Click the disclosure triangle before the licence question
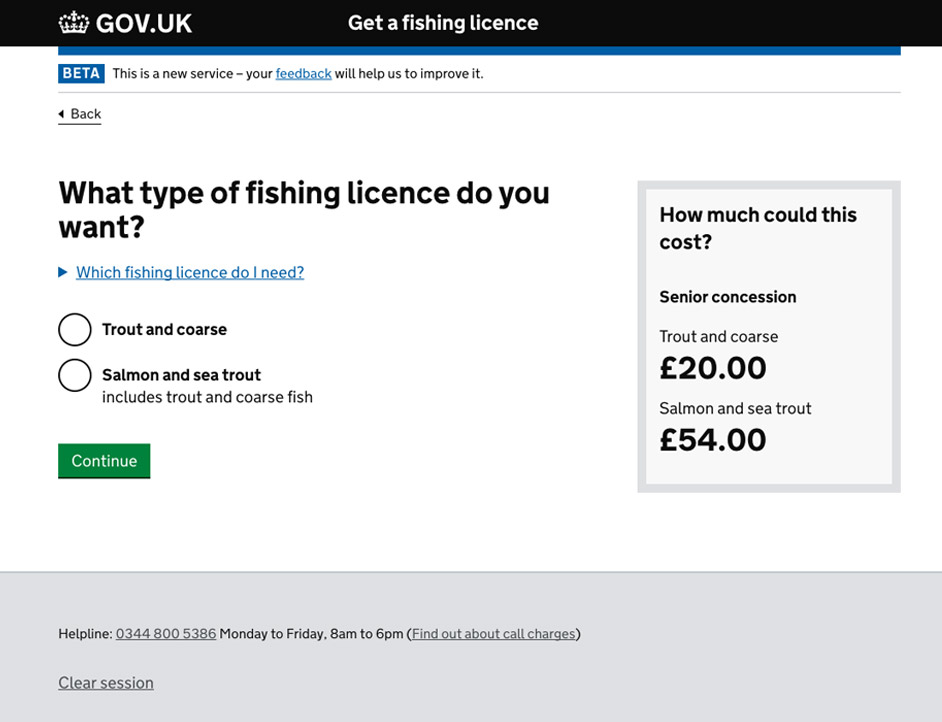Screen dimensions: 942x722 (64, 272)
